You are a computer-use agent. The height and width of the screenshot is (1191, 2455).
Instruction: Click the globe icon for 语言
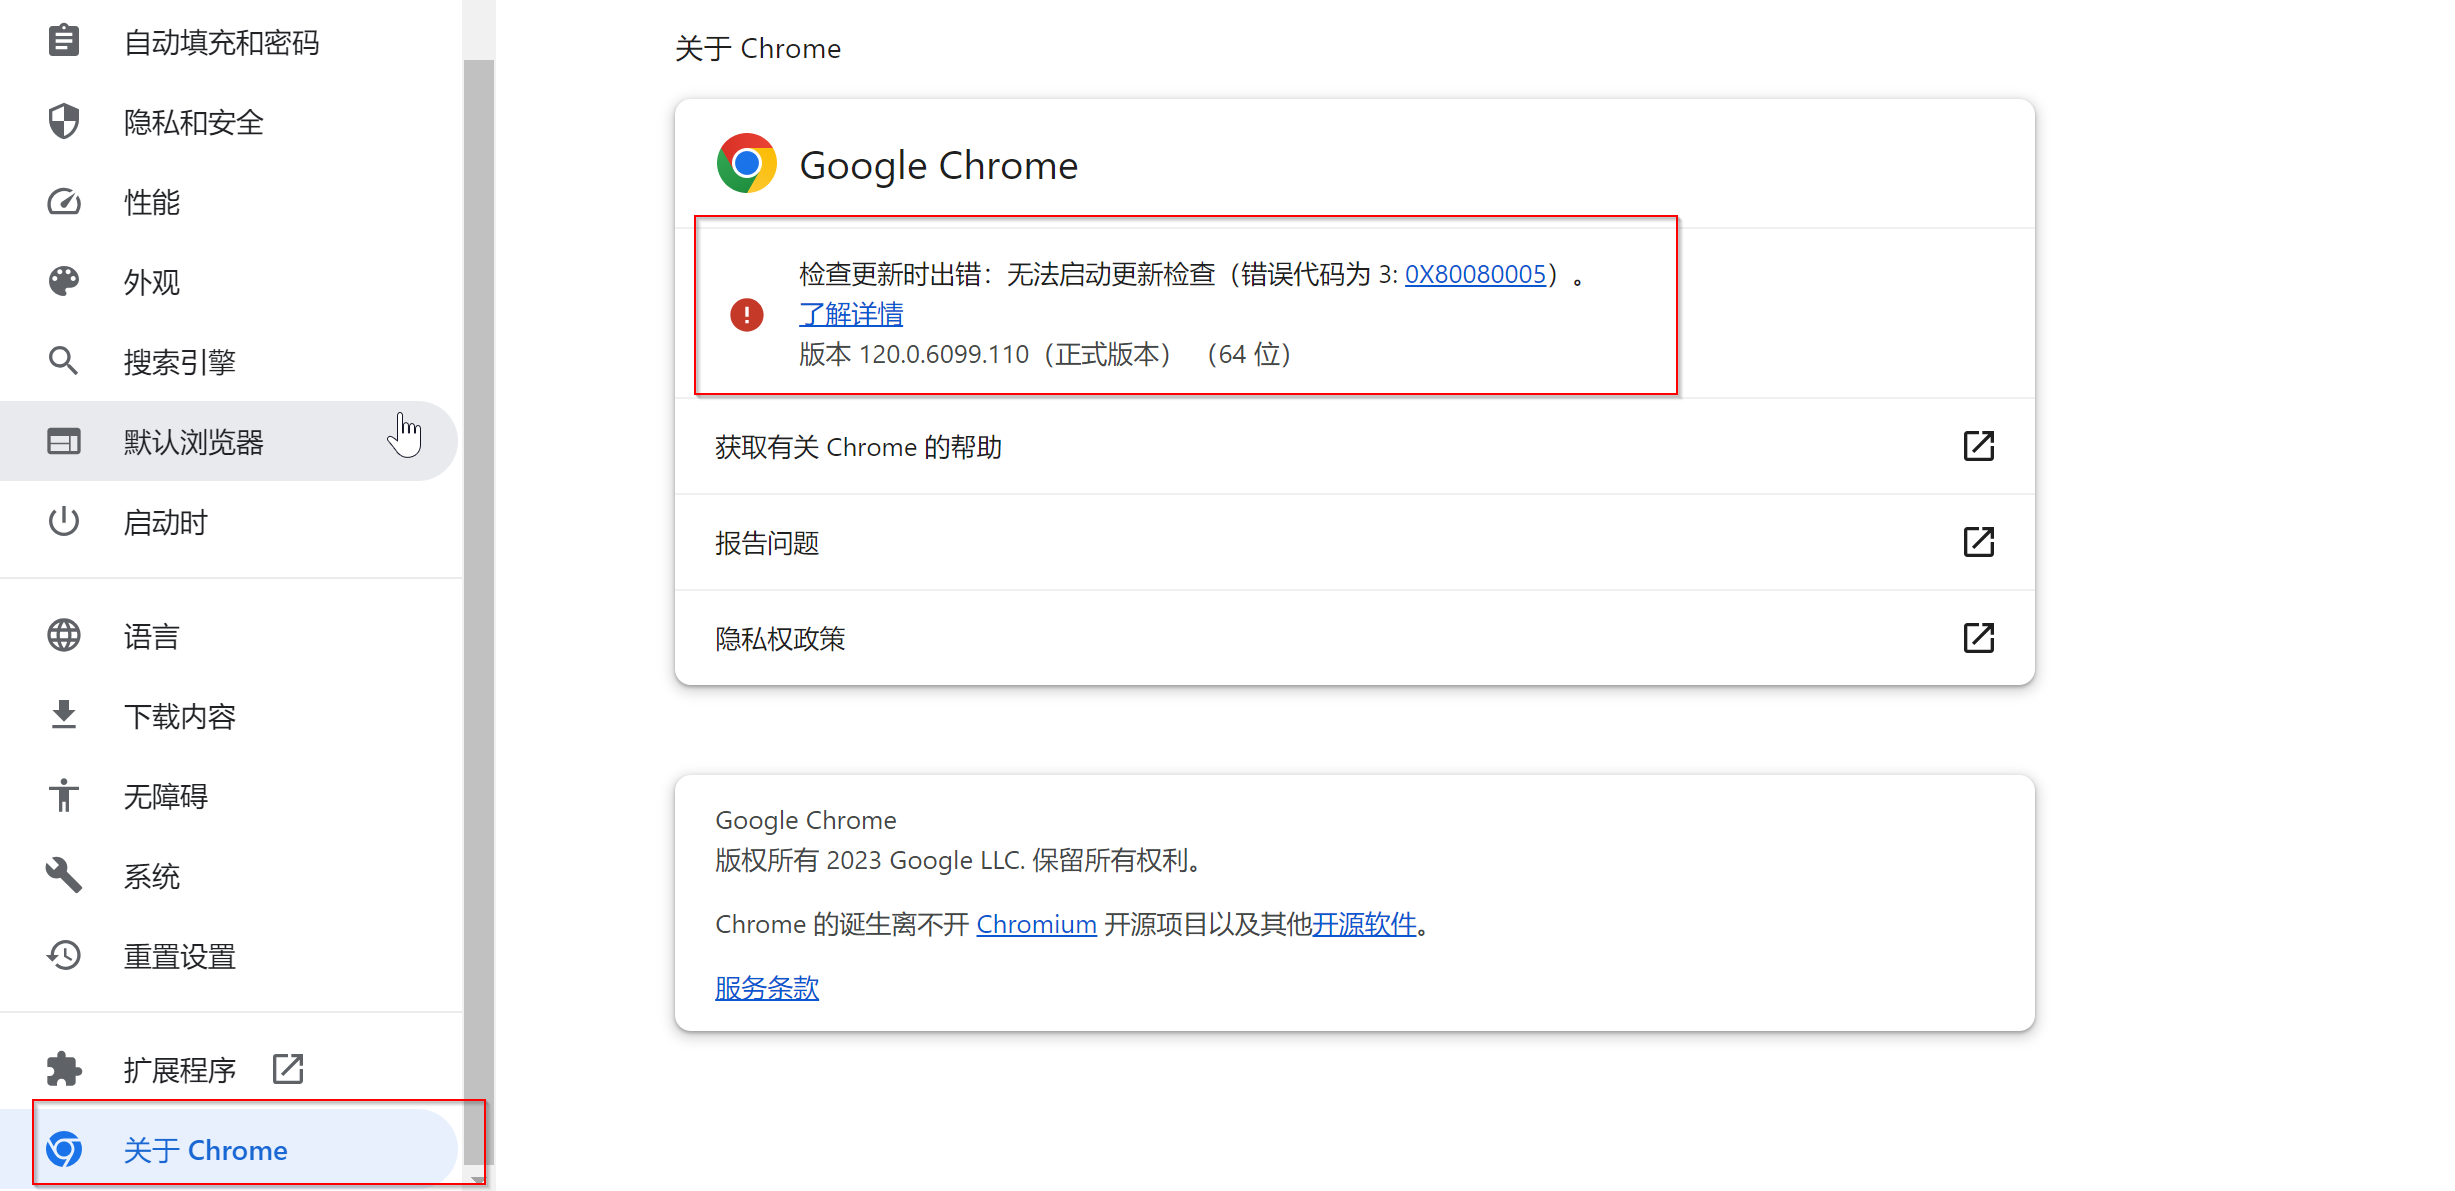pos(64,636)
